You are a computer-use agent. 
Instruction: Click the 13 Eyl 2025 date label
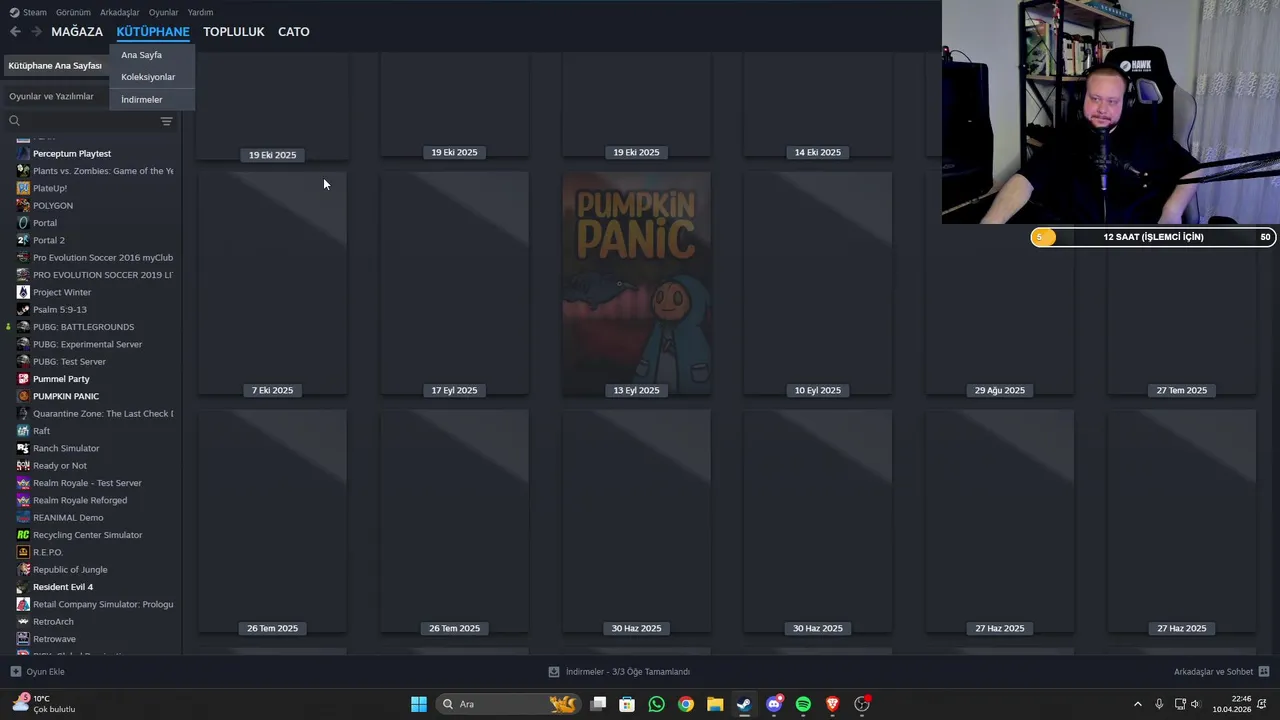coord(637,390)
